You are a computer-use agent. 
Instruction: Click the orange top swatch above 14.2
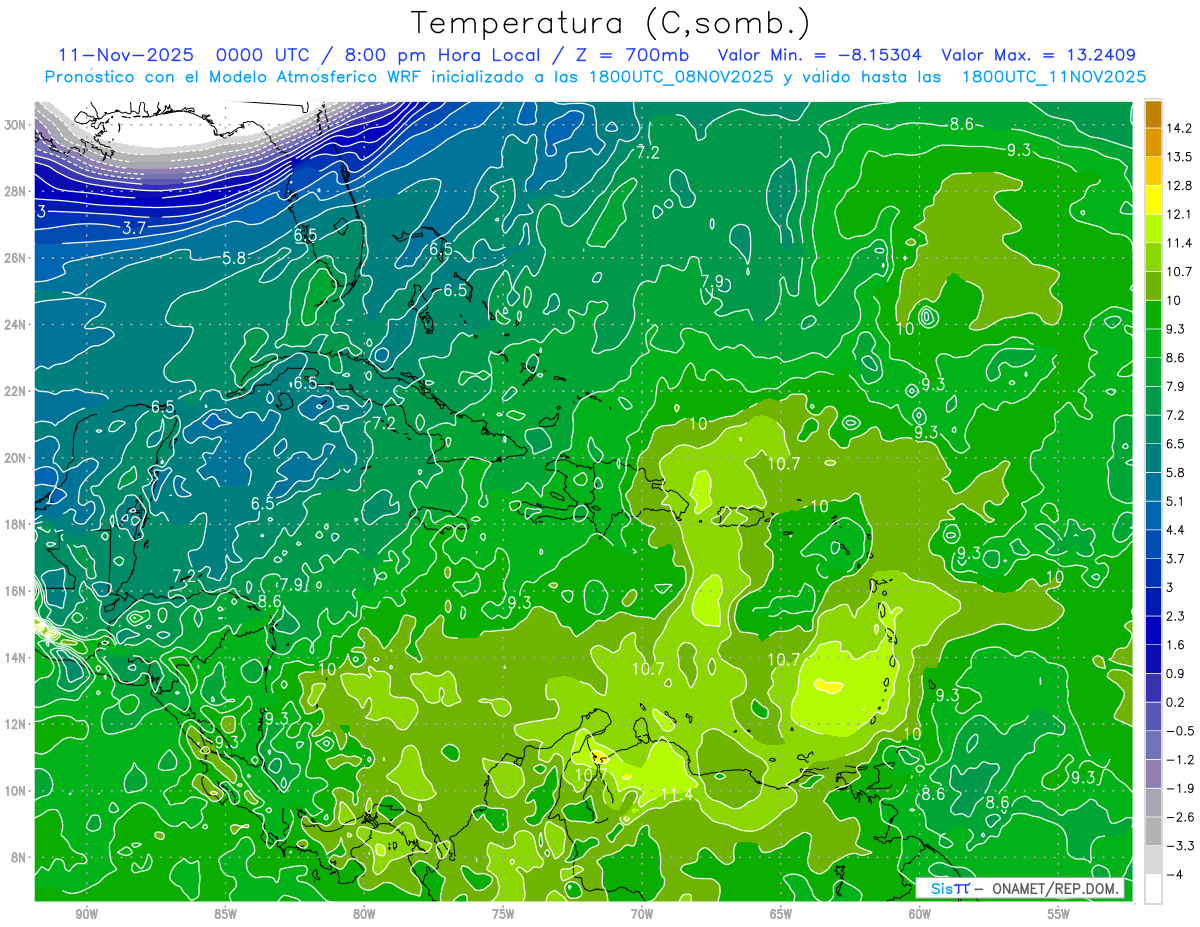tap(1153, 114)
